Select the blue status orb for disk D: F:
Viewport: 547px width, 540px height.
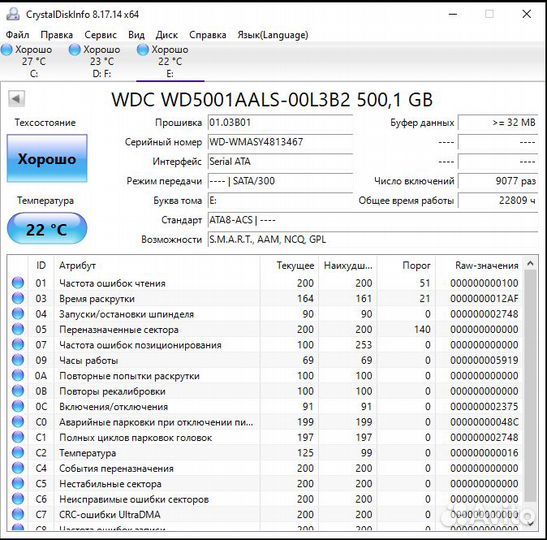point(75,50)
